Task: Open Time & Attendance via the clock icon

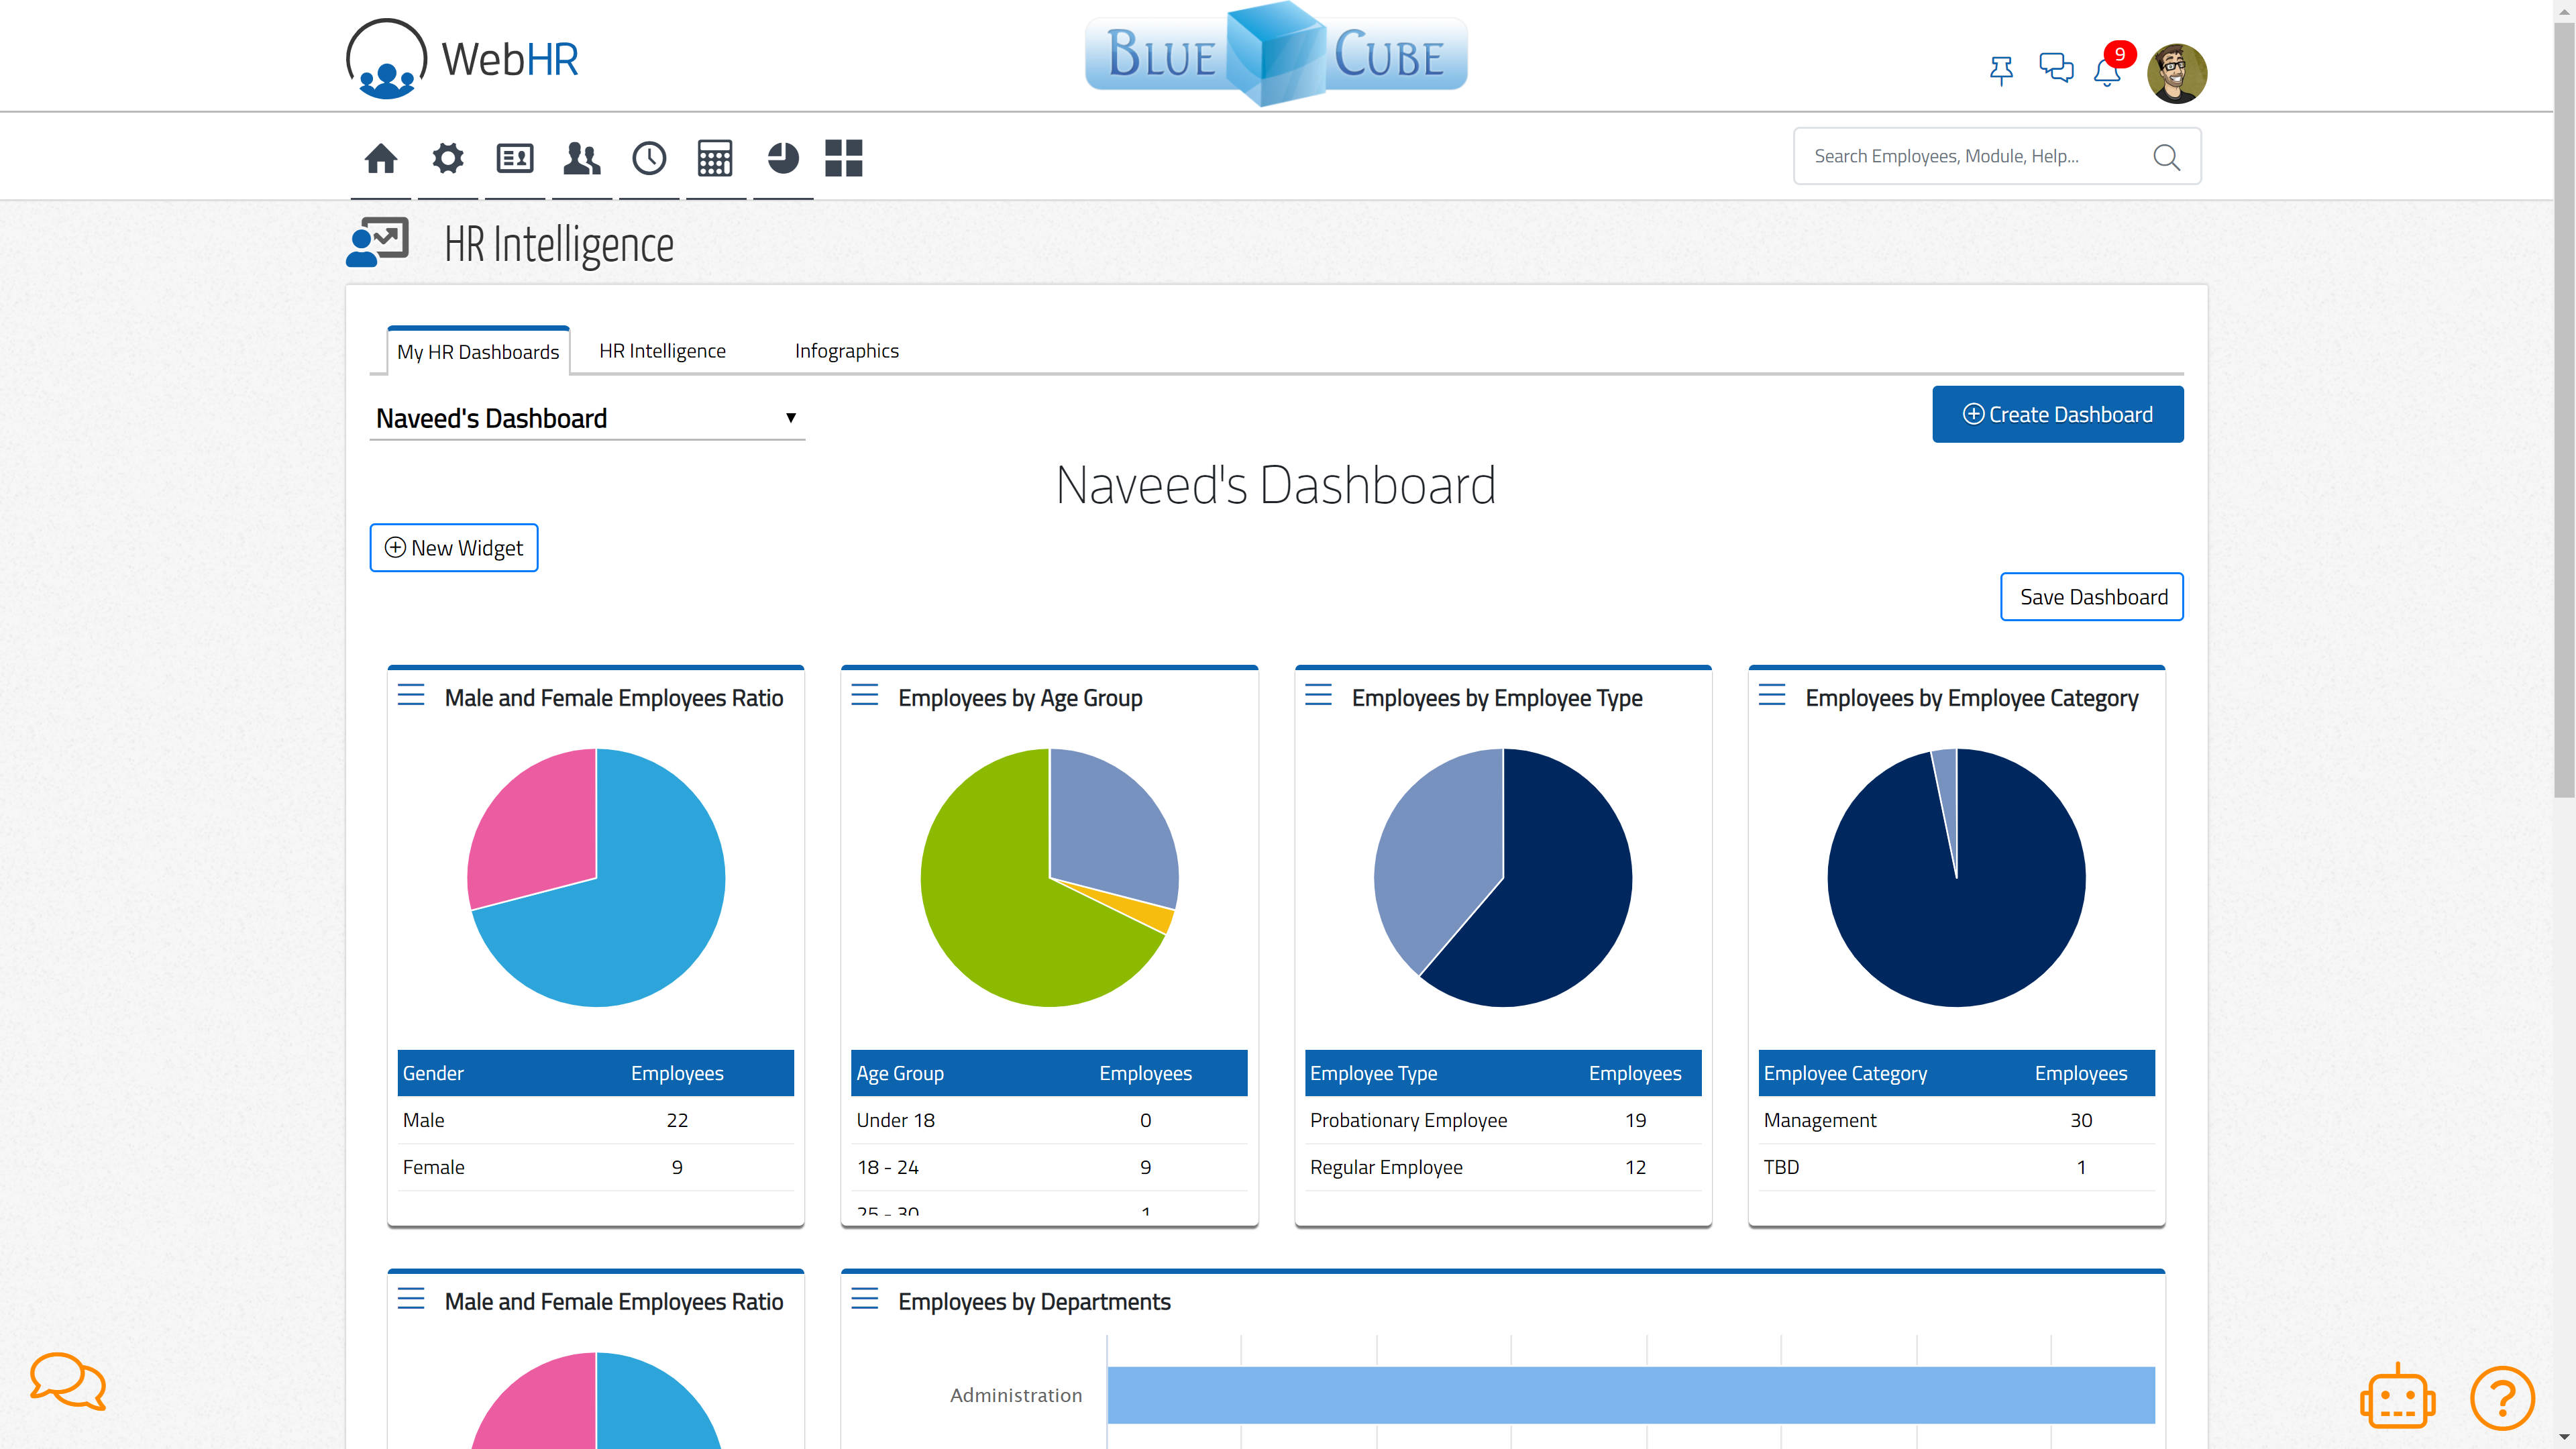Action: pos(649,157)
